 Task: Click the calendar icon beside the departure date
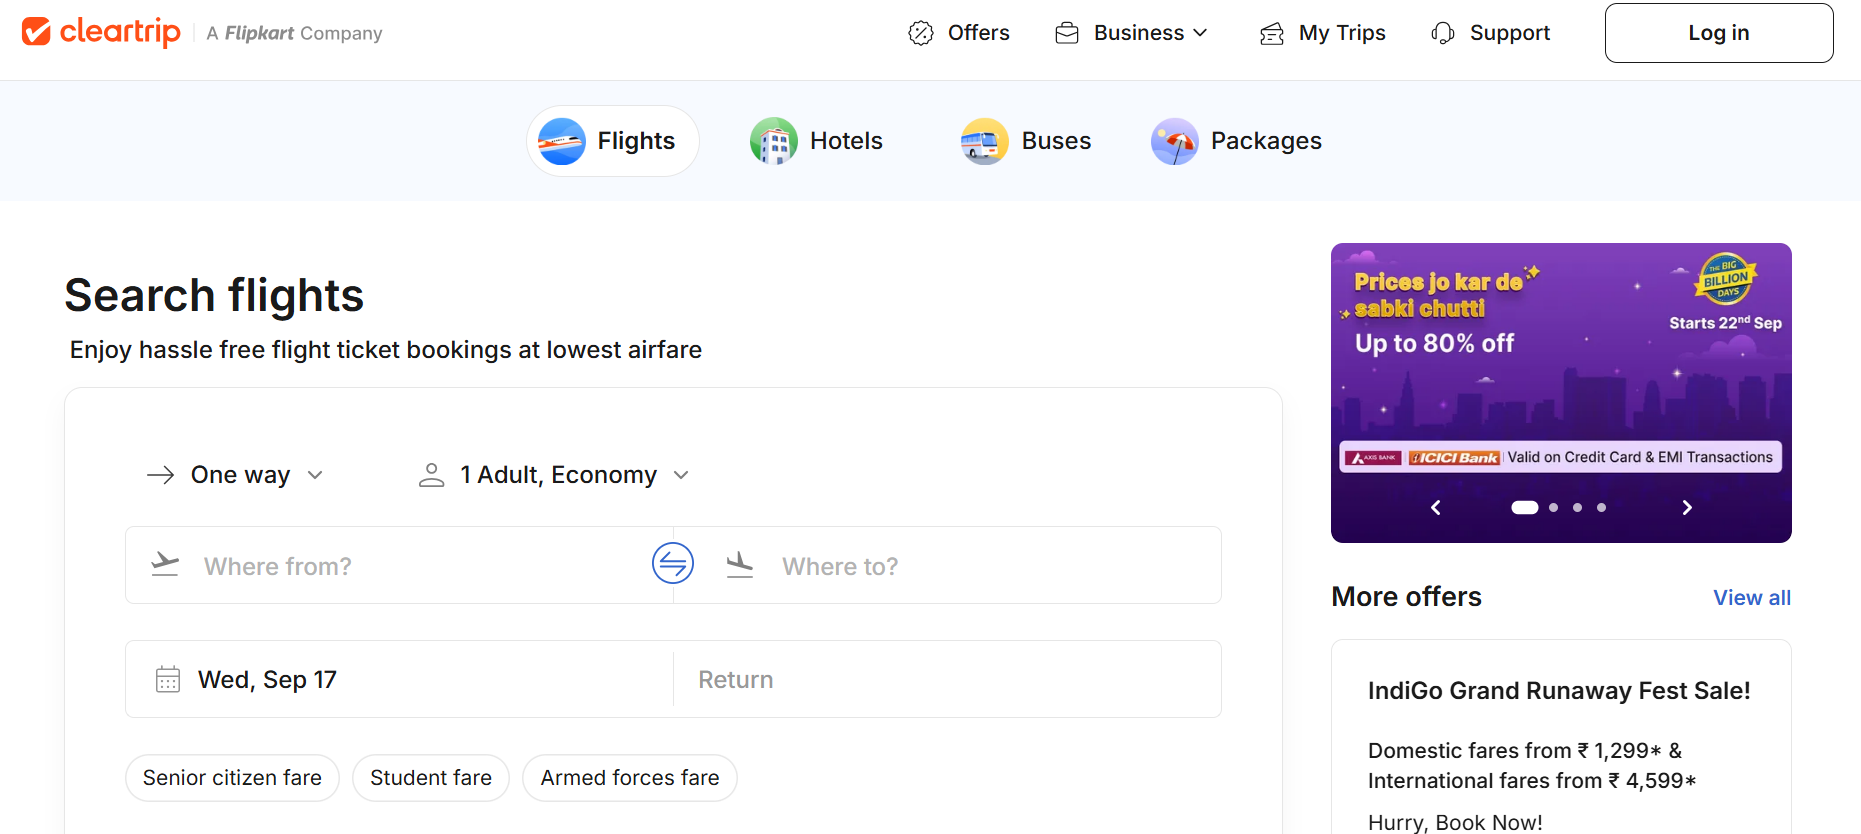point(168,680)
